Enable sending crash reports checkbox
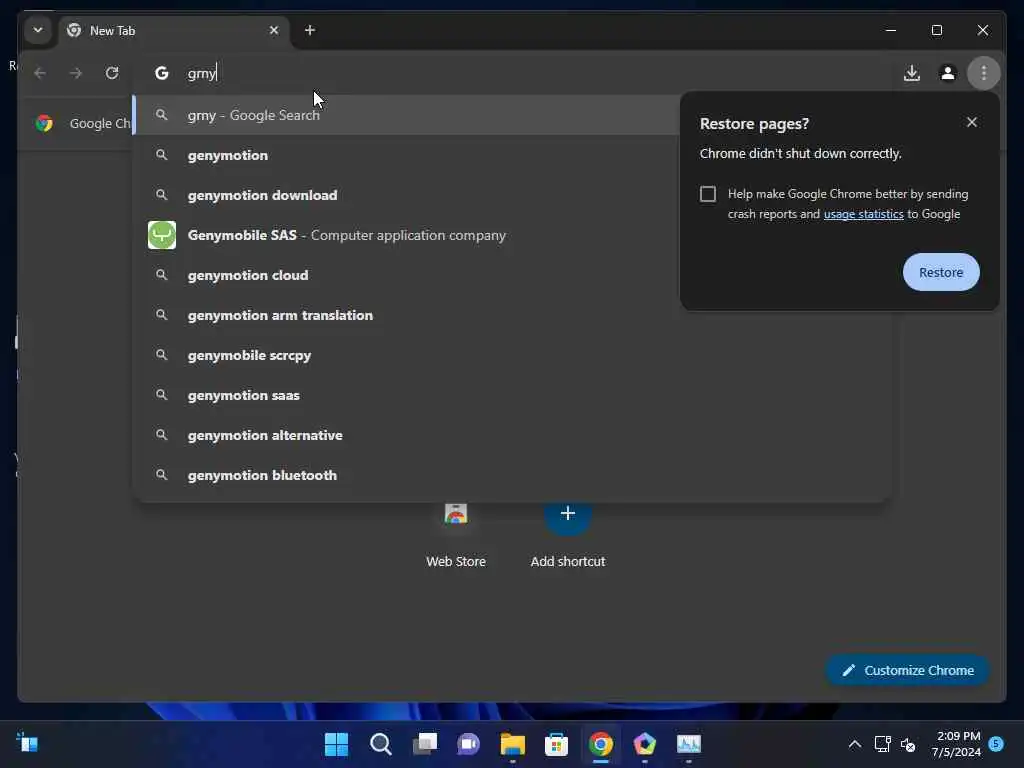The width and height of the screenshot is (1024, 768). tap(708, 194)
